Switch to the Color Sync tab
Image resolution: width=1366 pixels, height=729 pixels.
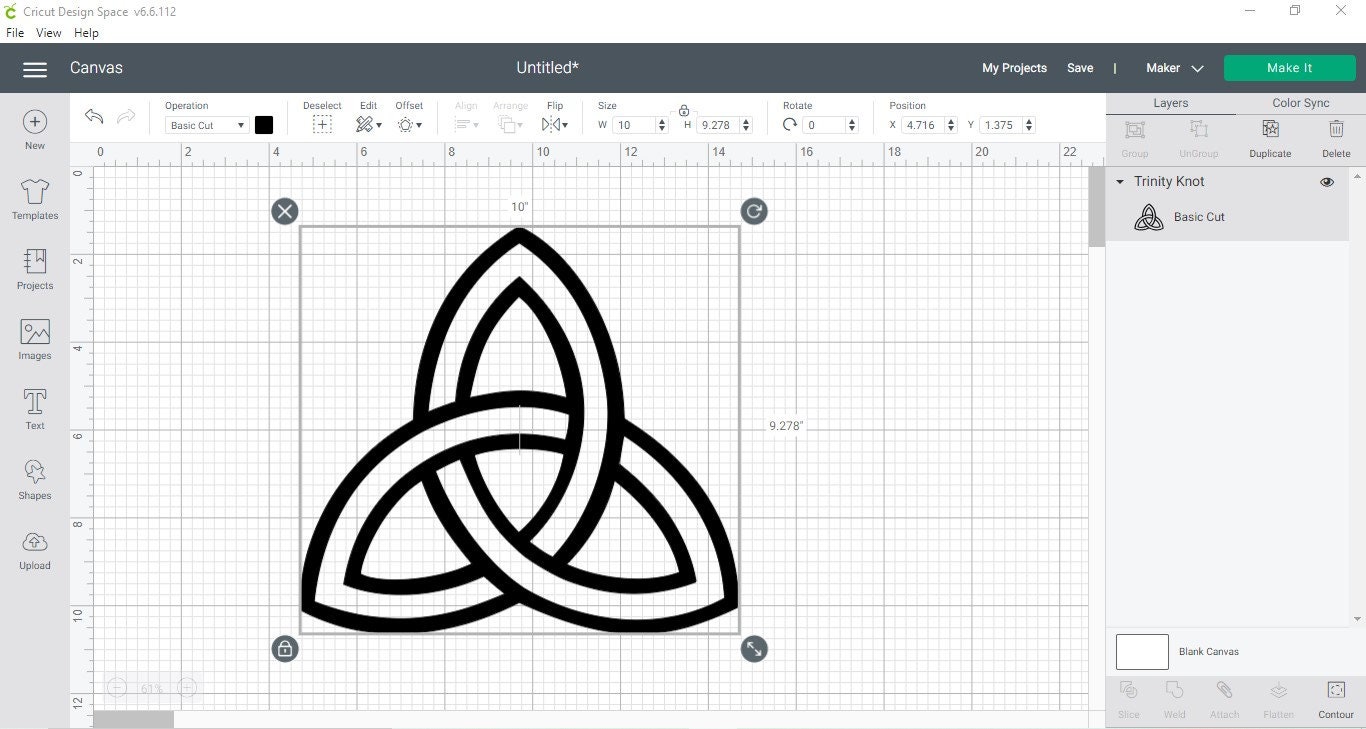point(1300,102)
